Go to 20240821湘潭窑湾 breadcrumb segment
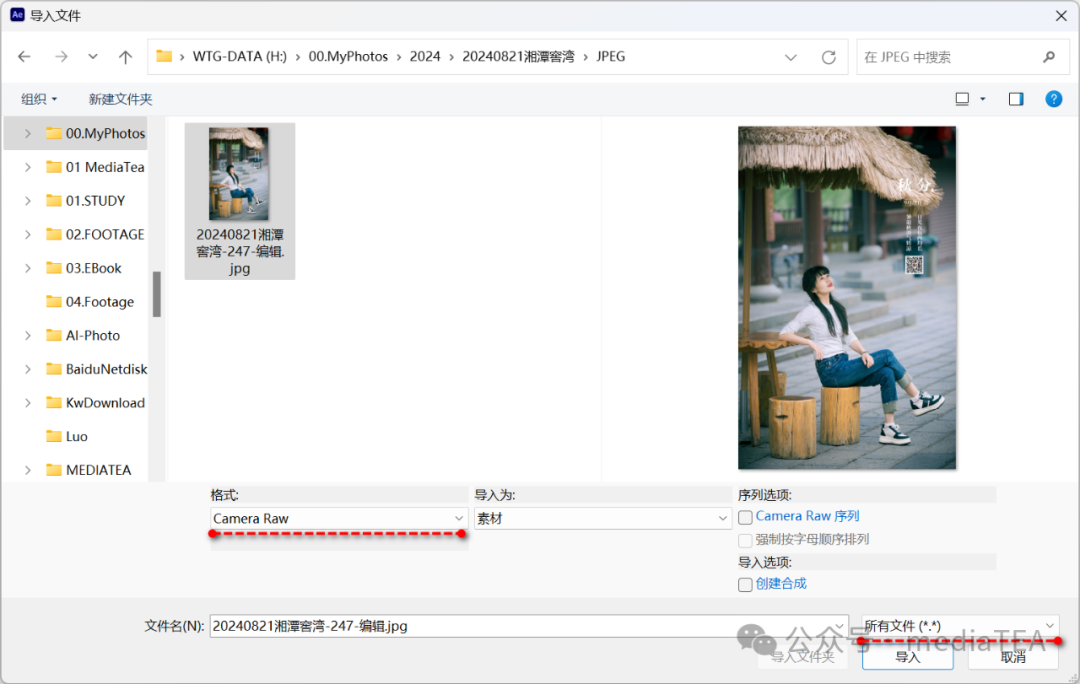1080x684 pixels. (x=518, y=56)
